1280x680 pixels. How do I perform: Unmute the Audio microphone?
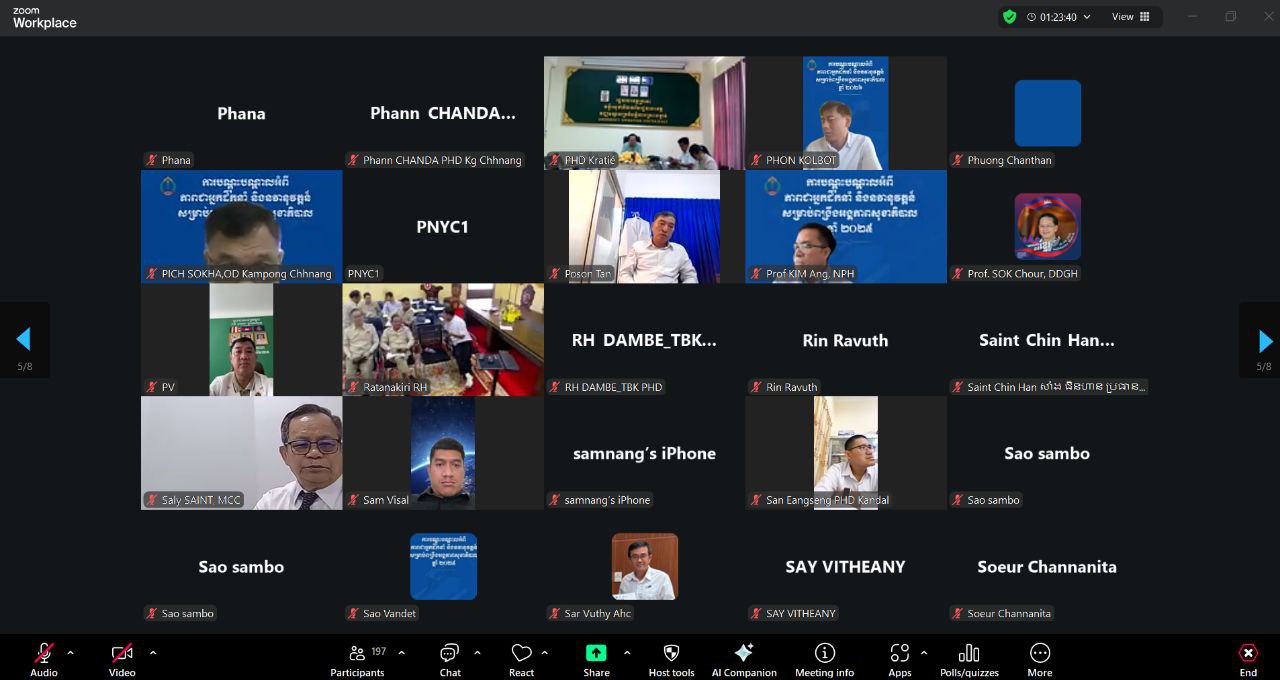point(44,653)
